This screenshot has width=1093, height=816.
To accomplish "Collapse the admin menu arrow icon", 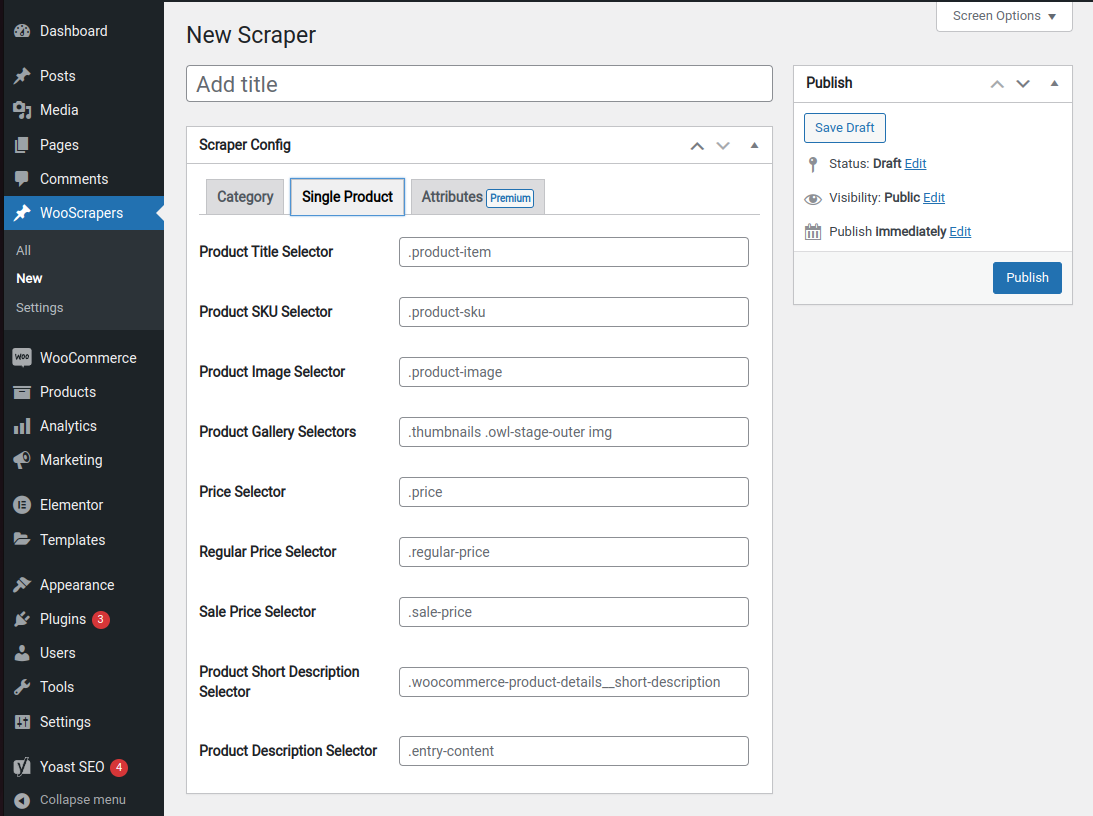I will pyautogui.click(x=22, y=800).
